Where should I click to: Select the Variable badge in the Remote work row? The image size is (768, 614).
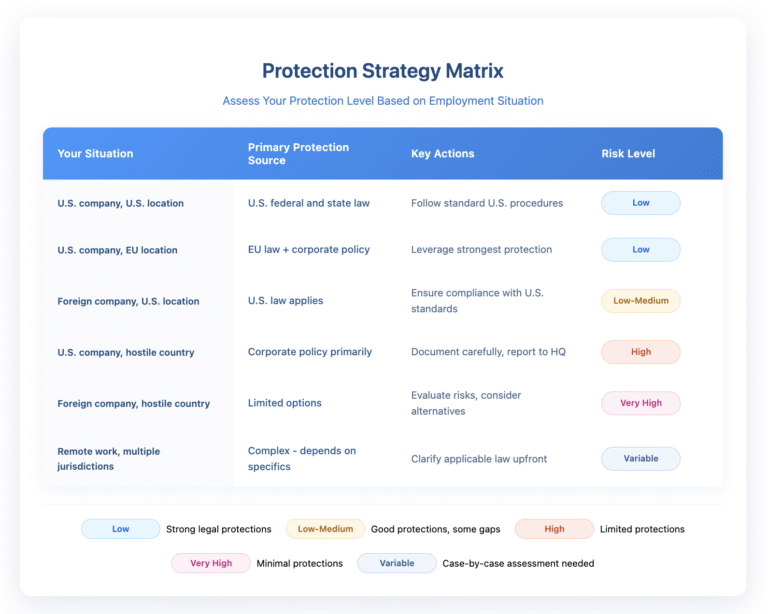click(x=640, y=459)
